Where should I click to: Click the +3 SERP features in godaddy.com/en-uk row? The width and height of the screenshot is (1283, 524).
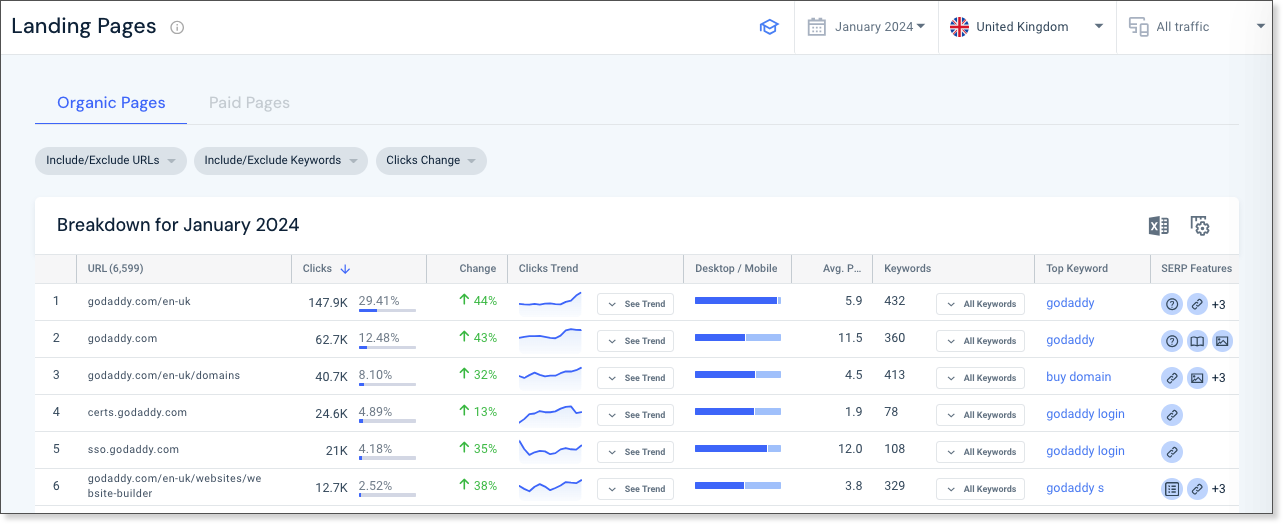pyautogui.click(x=1218, y=305)
